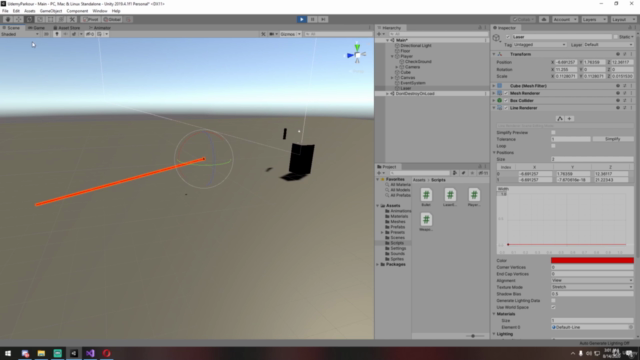This screenshot has width=640, height=360.
Task: Open Account dropdown in top toolbar
Action: coord(565,19)
